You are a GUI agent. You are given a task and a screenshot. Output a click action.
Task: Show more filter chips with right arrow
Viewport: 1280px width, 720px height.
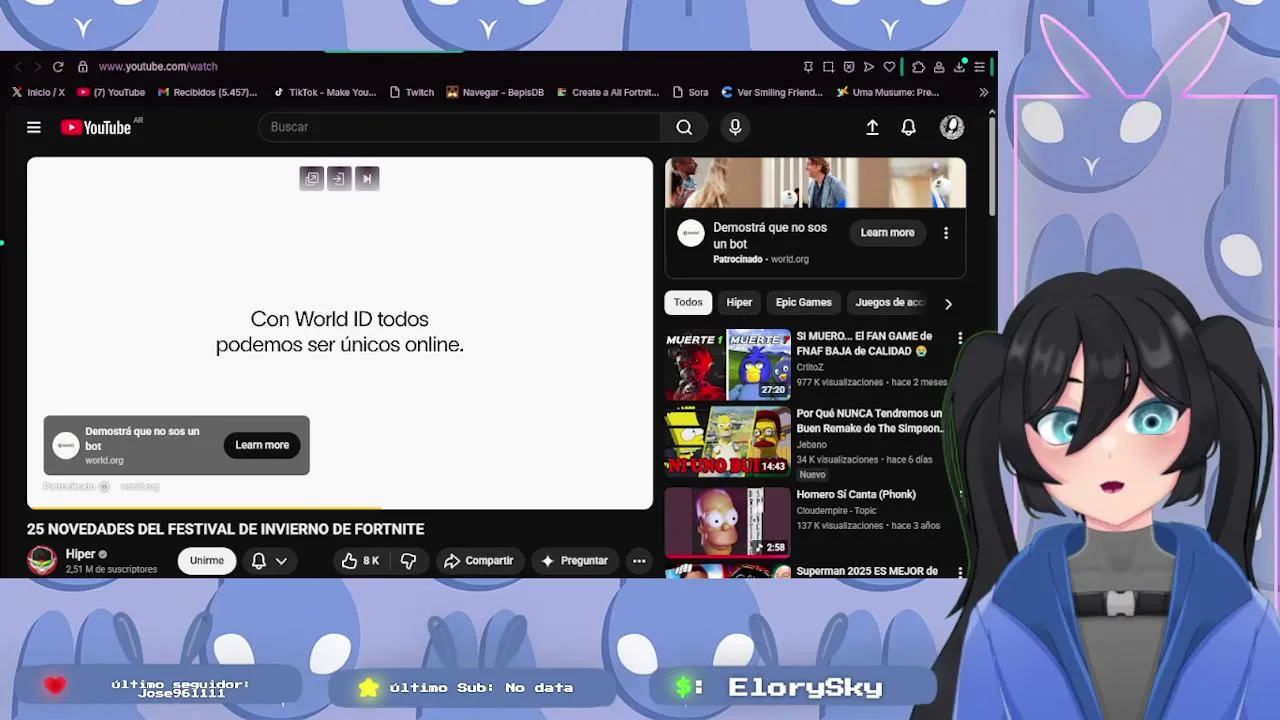tap(948, 303)
